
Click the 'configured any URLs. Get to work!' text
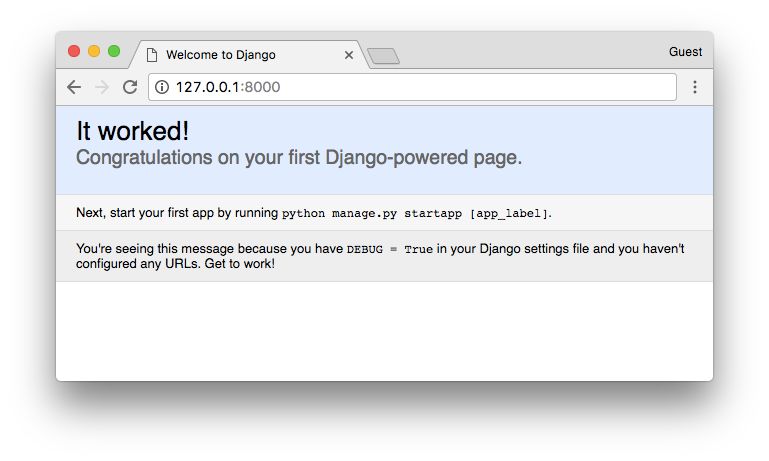click(176, 264)
